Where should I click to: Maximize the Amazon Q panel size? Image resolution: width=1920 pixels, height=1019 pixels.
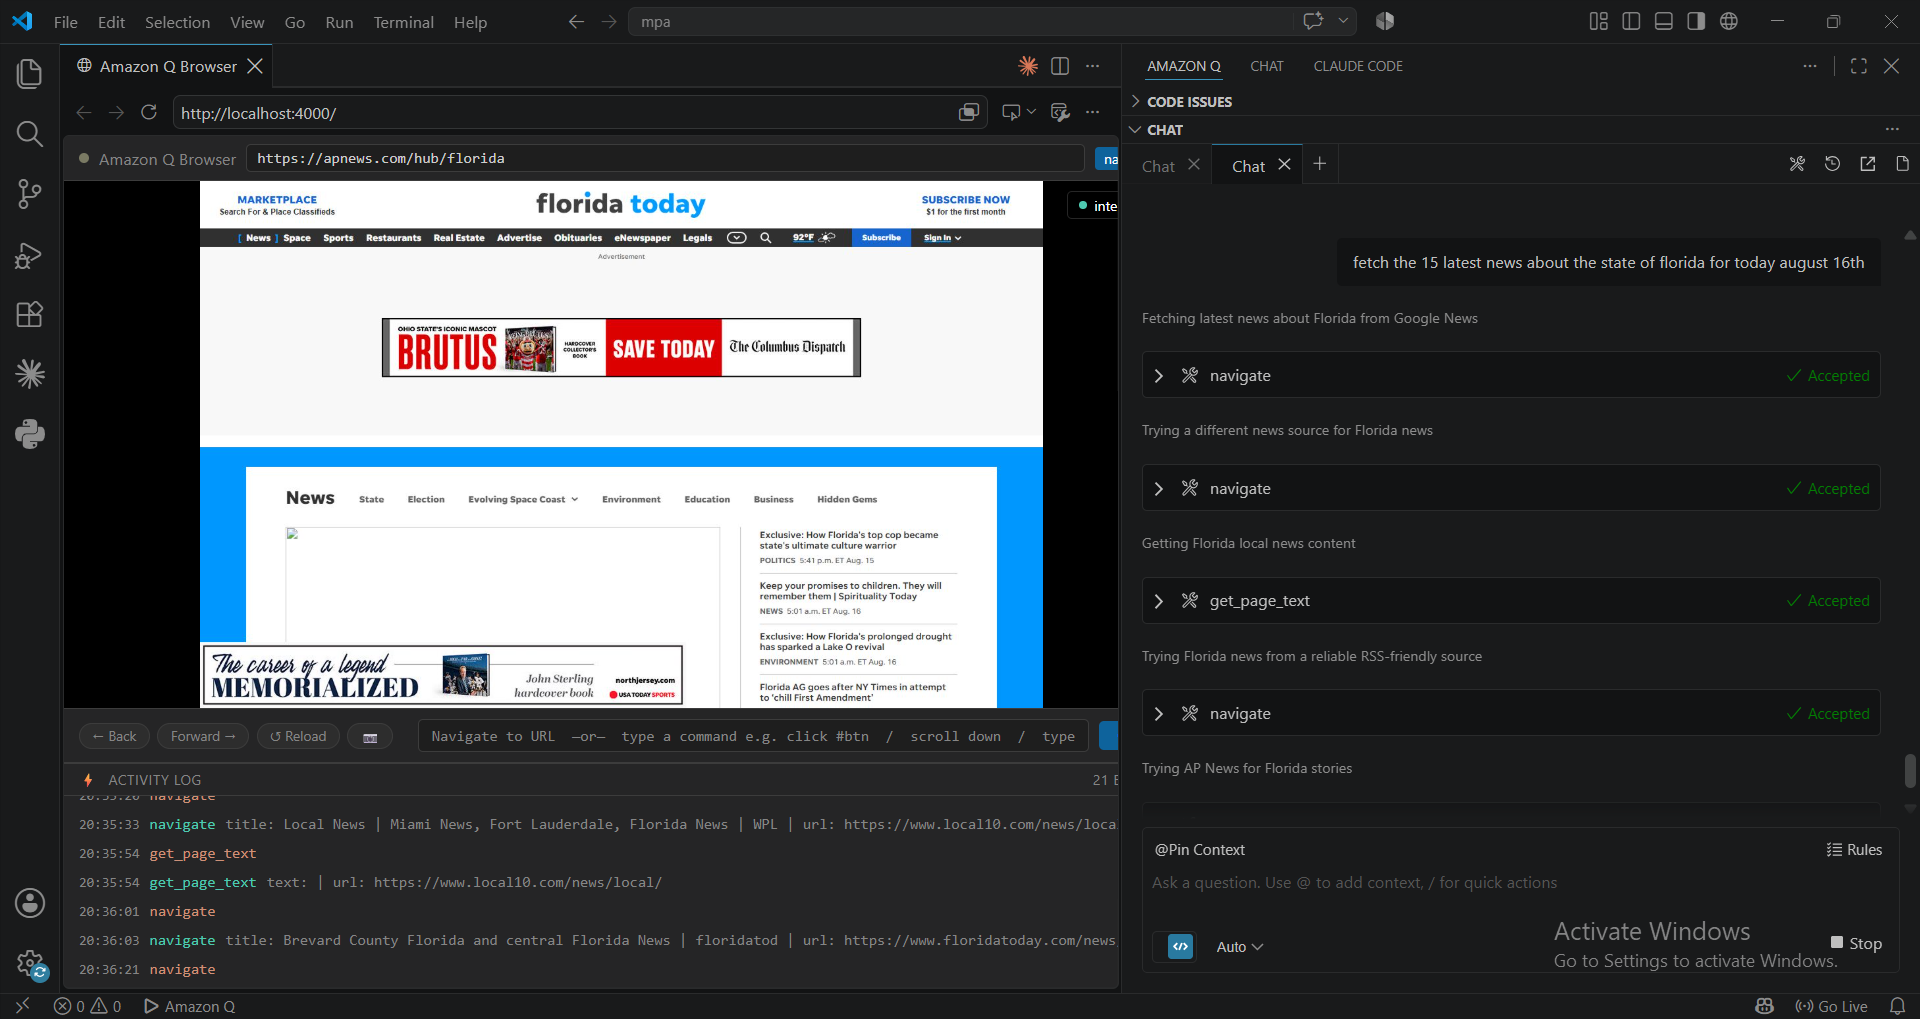[x=1859, y=66]
